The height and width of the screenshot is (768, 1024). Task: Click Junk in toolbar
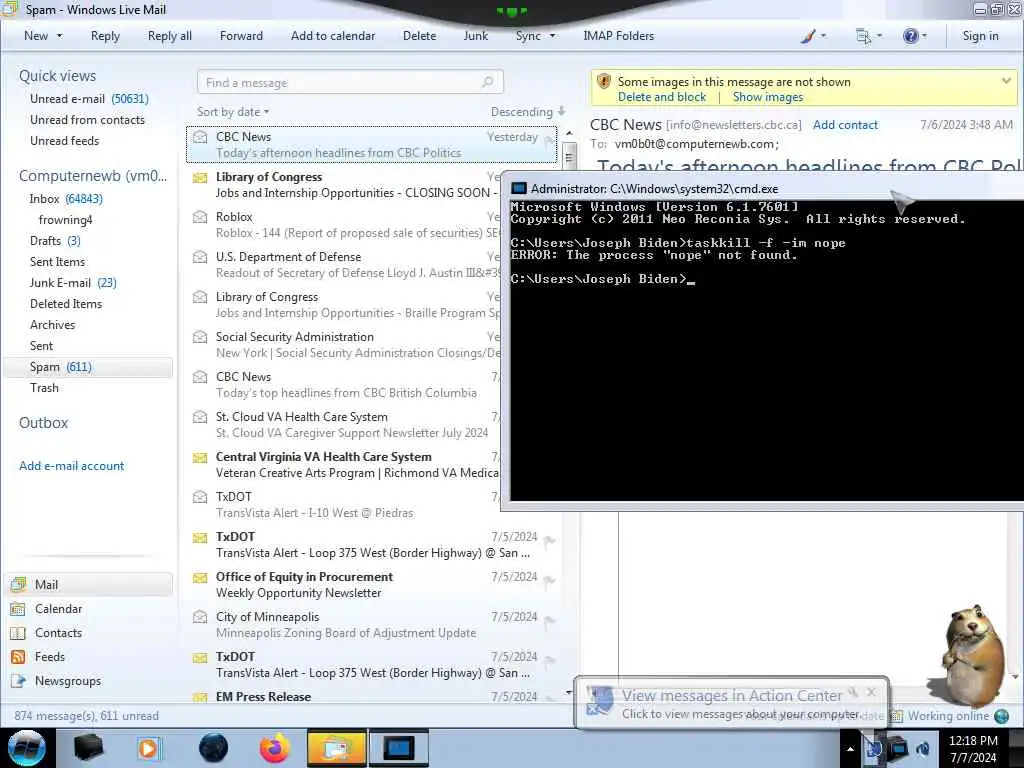[x=475, y=36]
